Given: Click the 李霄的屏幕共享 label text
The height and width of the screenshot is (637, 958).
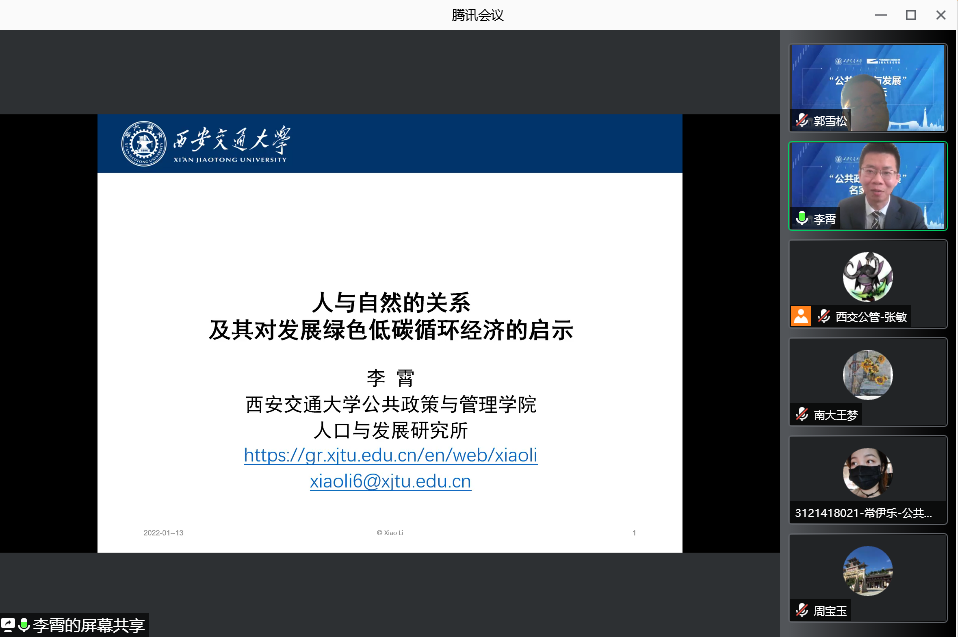Looking at the screenshot, I should (89, 626).
